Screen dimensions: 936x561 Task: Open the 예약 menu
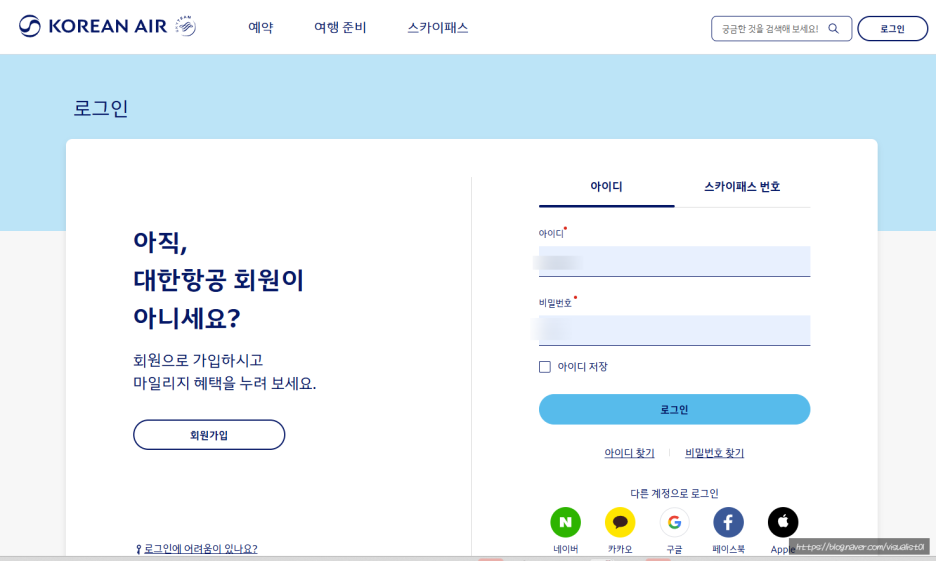pos(261,27)
